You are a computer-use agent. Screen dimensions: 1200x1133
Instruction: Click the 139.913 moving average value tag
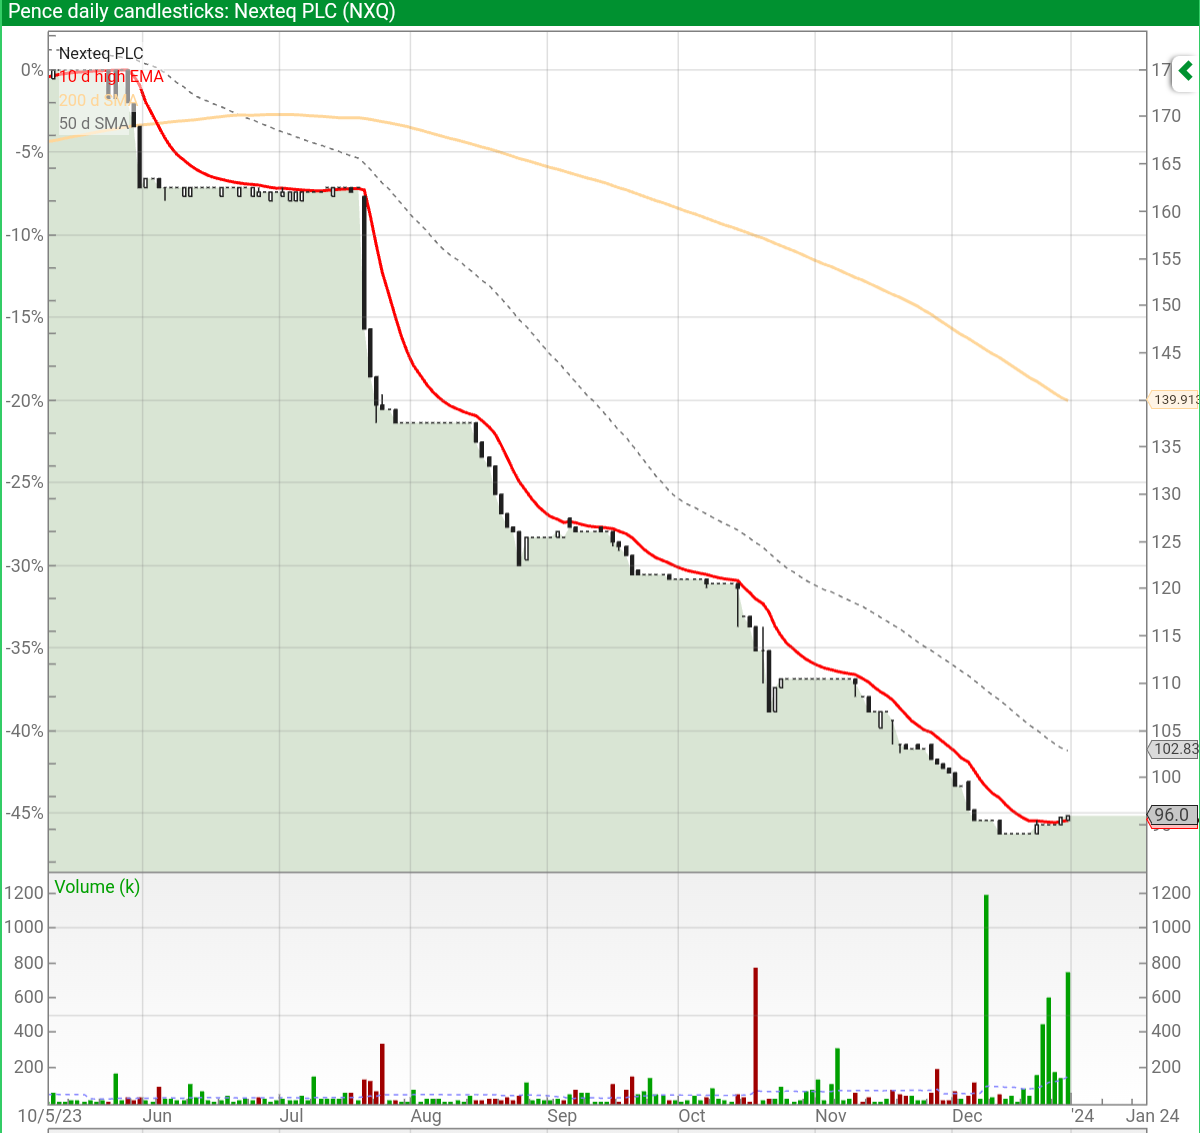1175,400
